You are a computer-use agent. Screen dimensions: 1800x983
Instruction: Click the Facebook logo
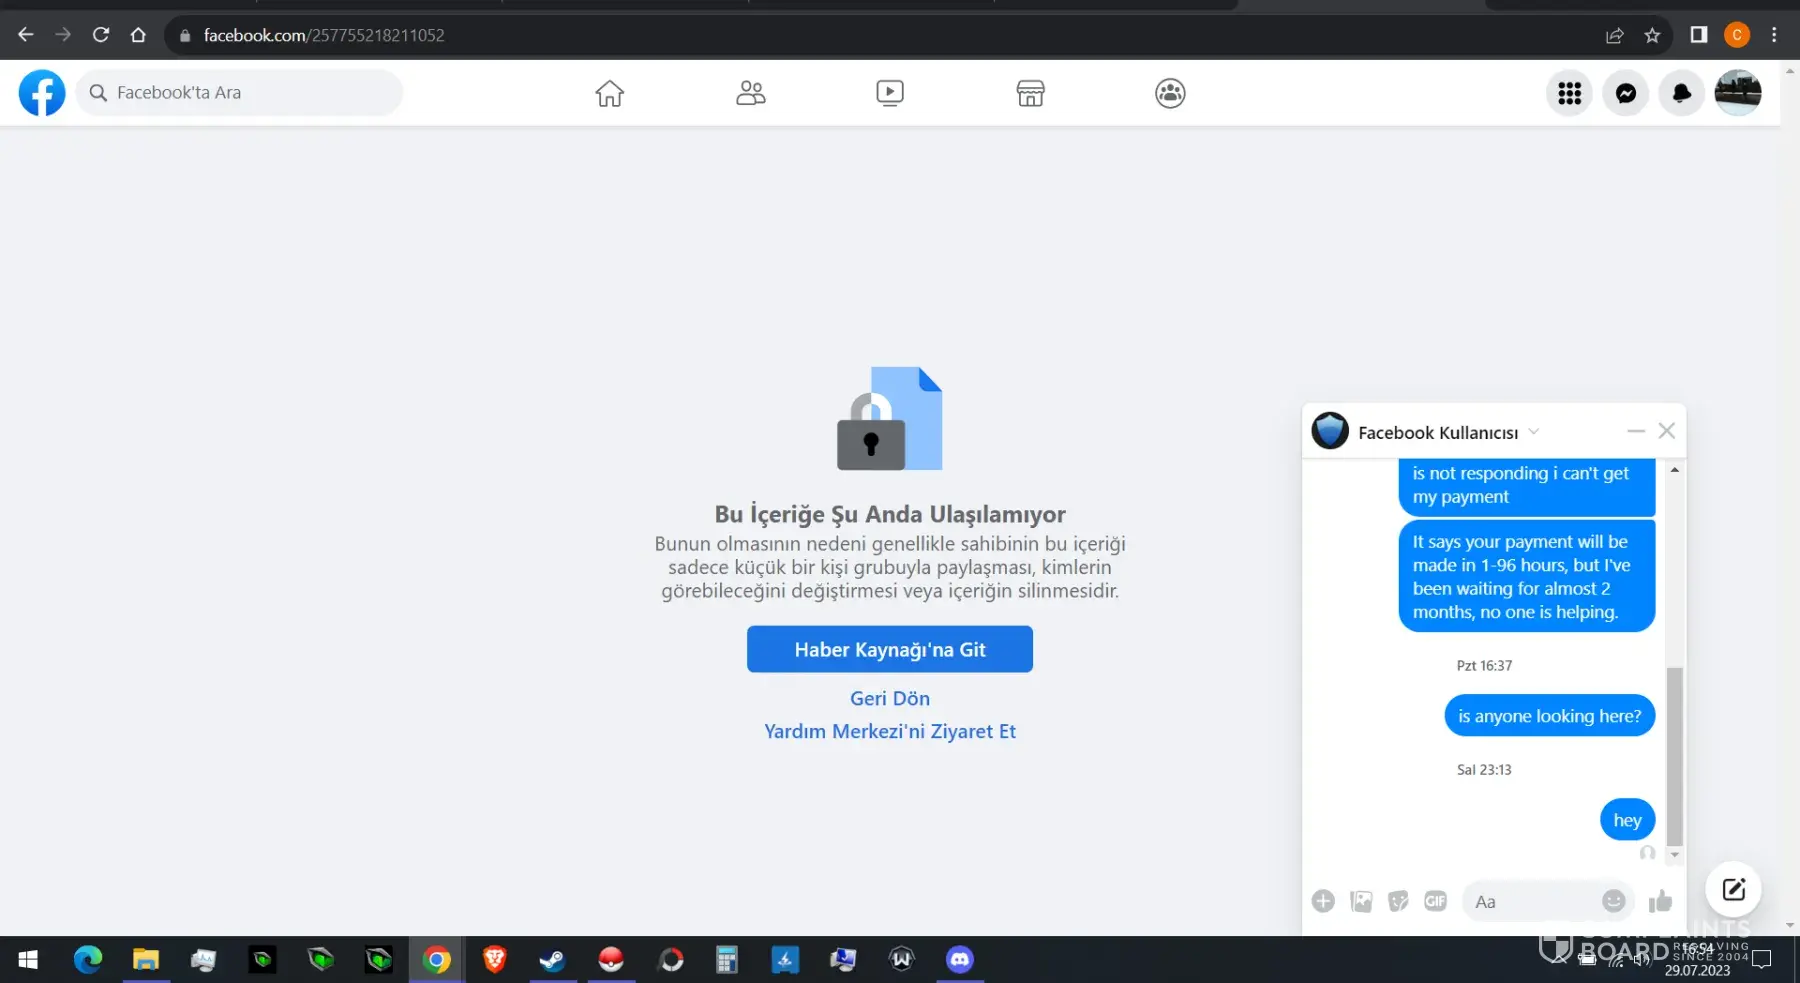point(42,93)
